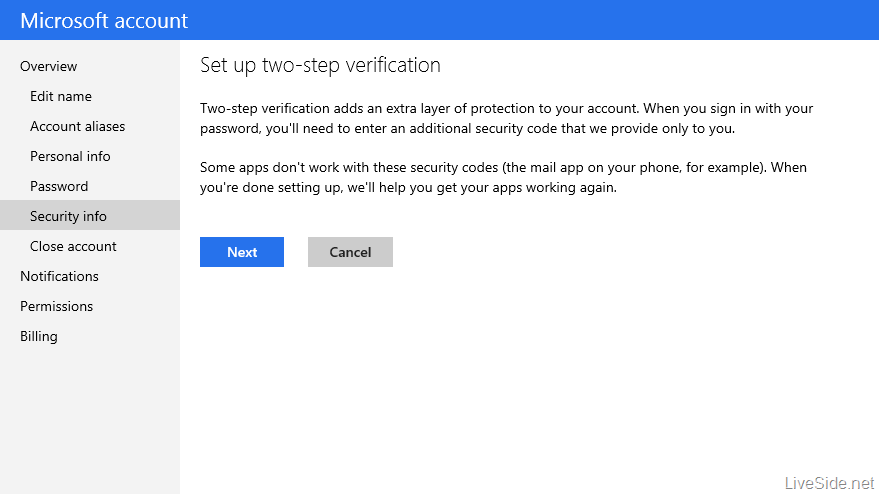Click the paragraph about apps and security codes
Viewport: 879px width, 494px height.
pos(502,177)
